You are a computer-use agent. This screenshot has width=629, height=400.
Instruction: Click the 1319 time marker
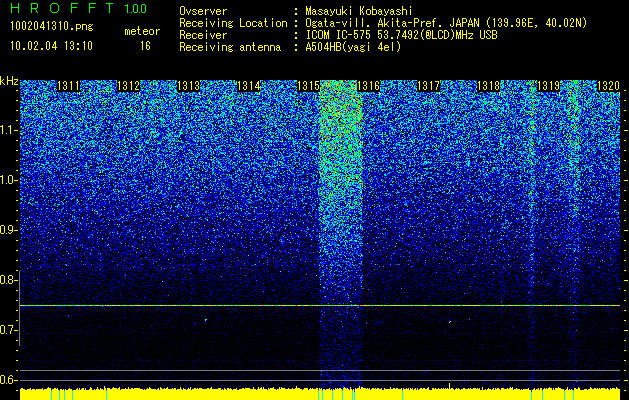coord(548,86)
